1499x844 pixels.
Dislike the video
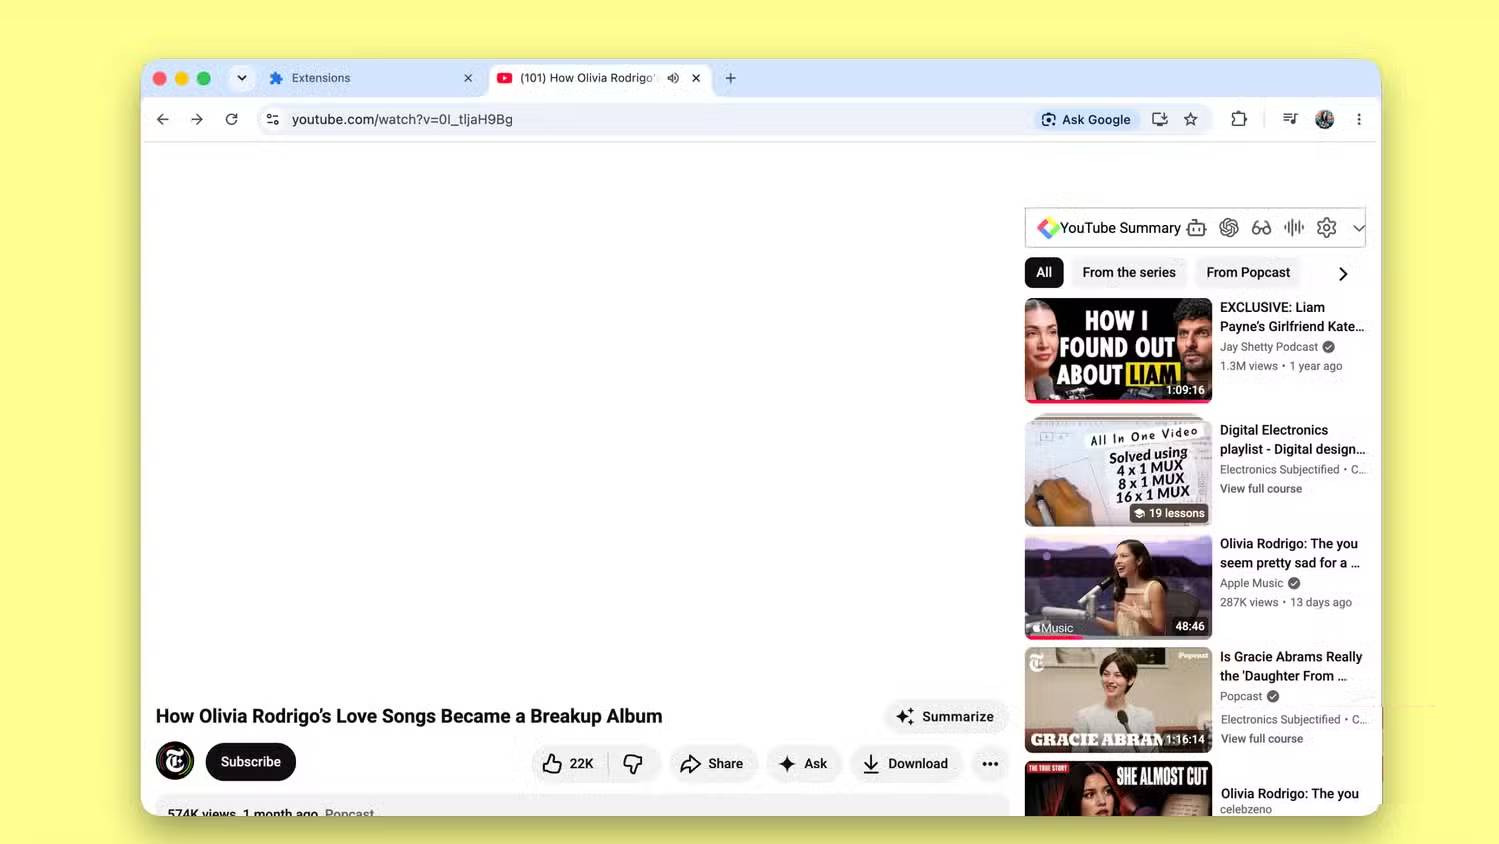click(x=633, y=764)
